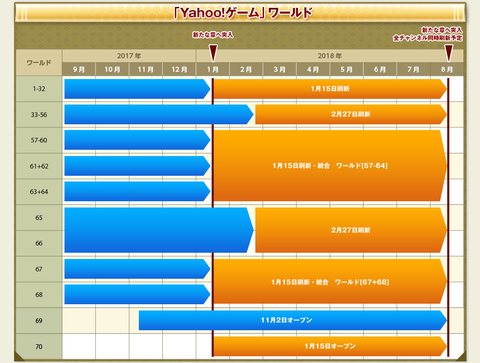Viewport: 480px width, 363px height.
Task: Click the orange bar labeled ワールド[57-64]
Action: (330, 166)
